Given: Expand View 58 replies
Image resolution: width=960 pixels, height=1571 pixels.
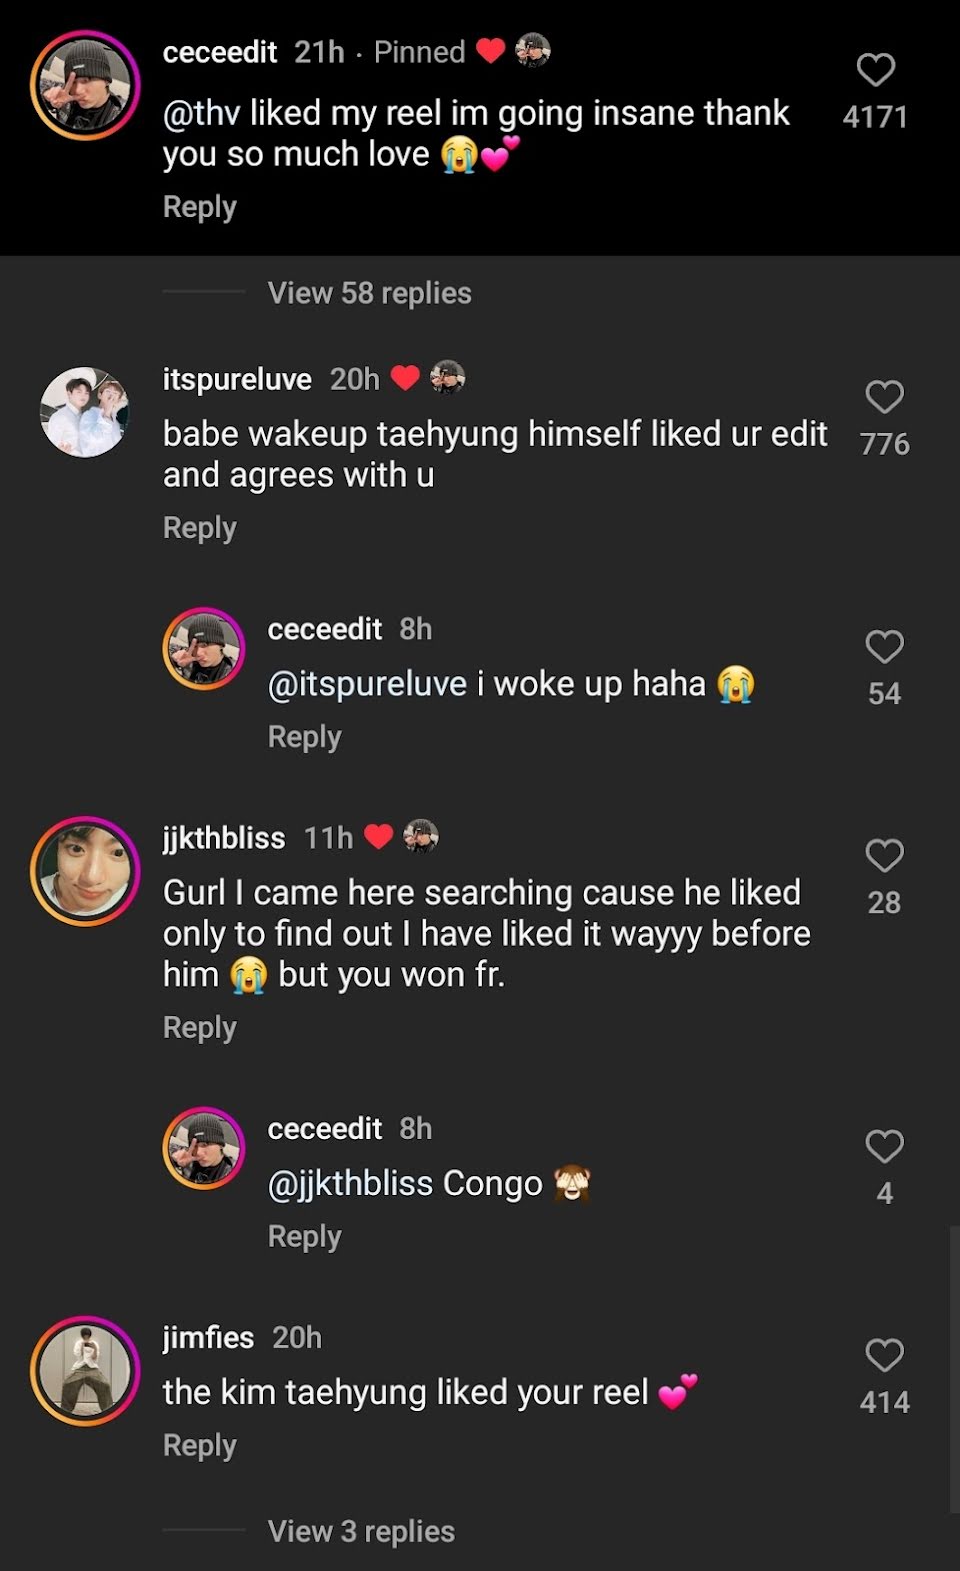Looking at the screenshot, I should pyautogui.click(x=369, y=293).
